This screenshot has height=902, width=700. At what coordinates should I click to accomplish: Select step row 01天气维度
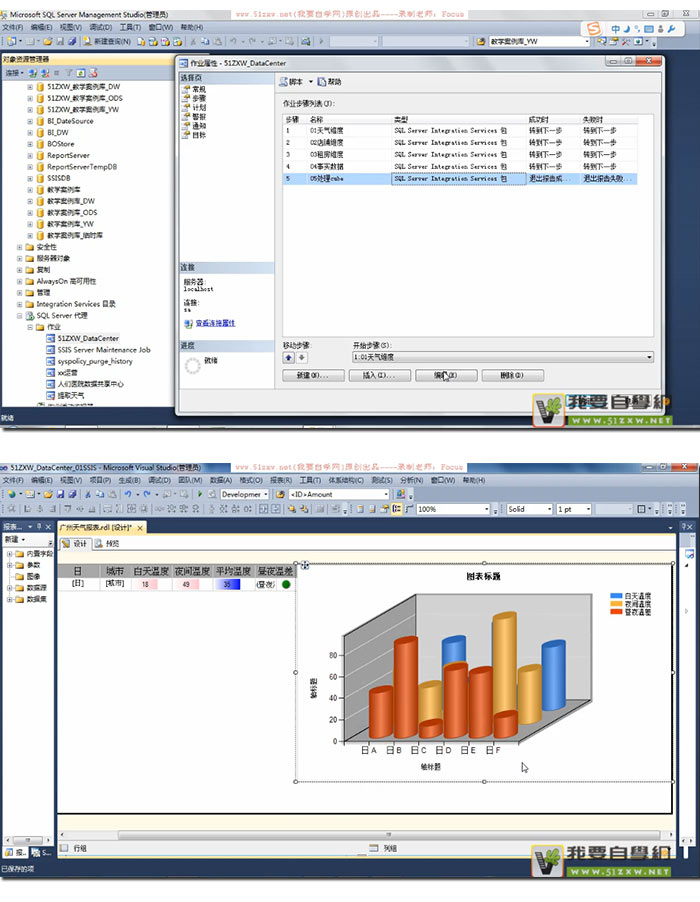coord(460,131)
